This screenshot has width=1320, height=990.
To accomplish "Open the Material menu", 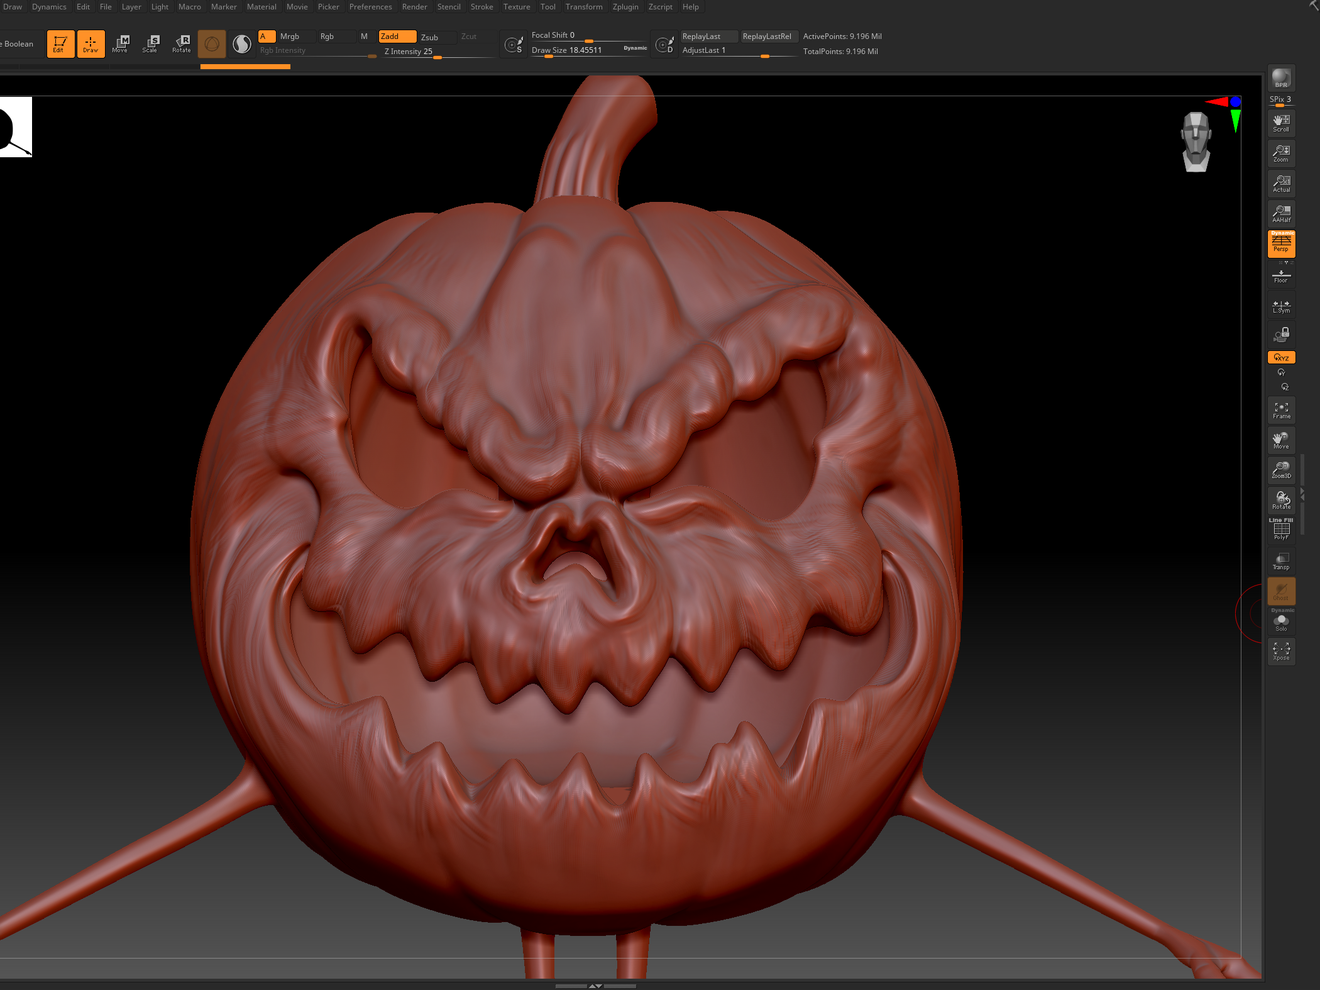I will point(262,7).
